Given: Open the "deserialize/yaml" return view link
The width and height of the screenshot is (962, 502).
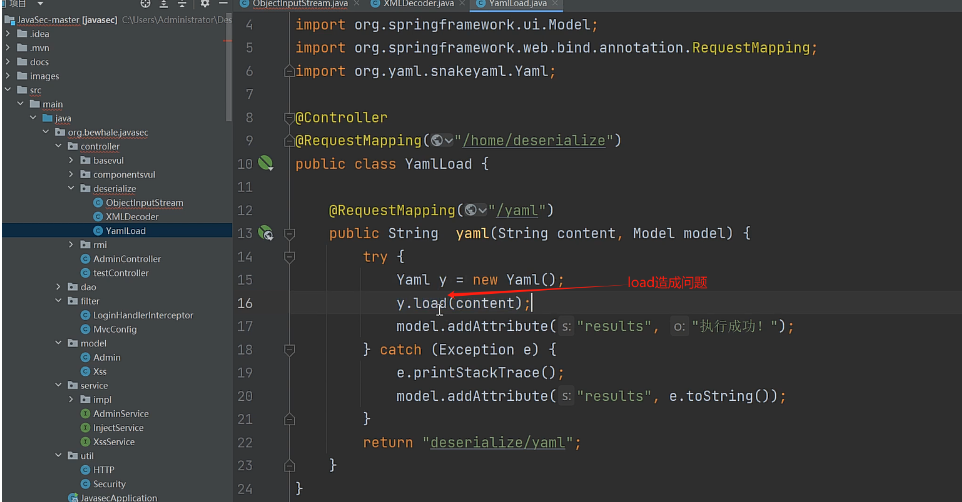Looking at the screenshot, I should 501,442.
